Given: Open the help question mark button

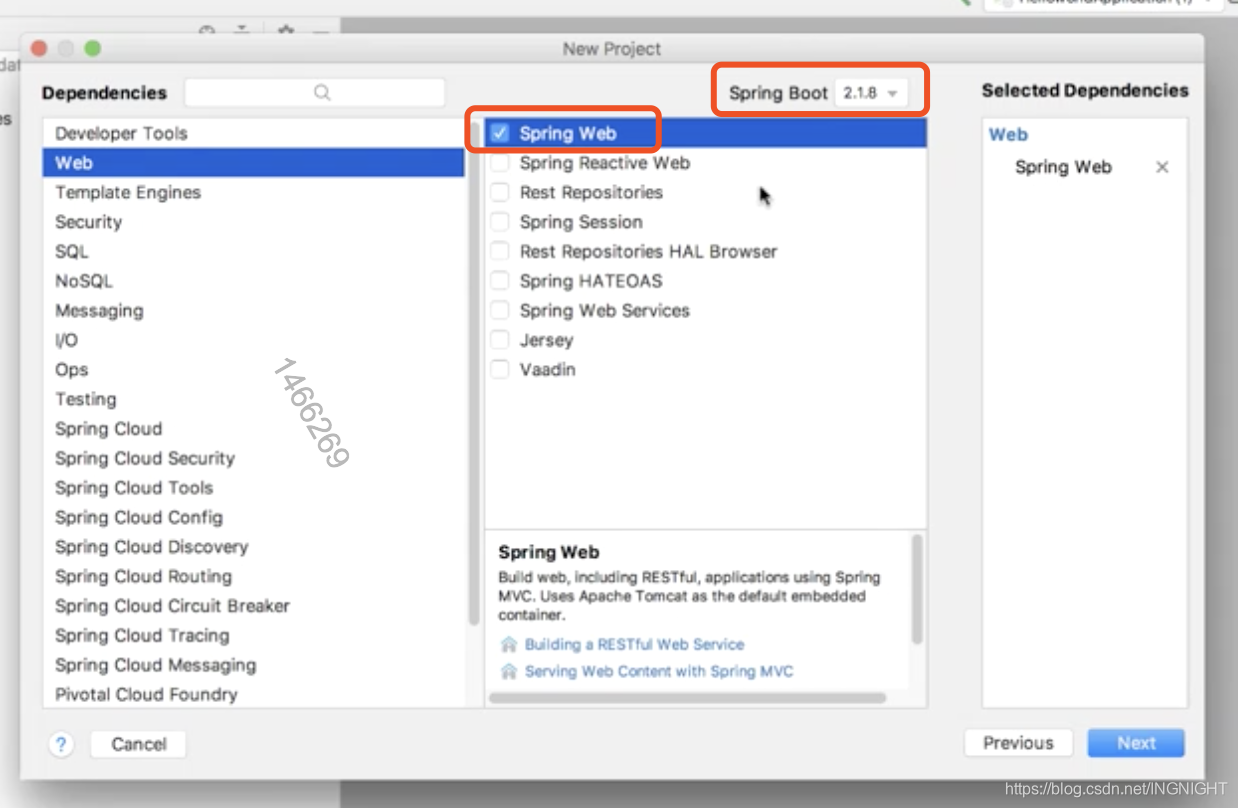Looking at the screenshot, I should 61,744.
